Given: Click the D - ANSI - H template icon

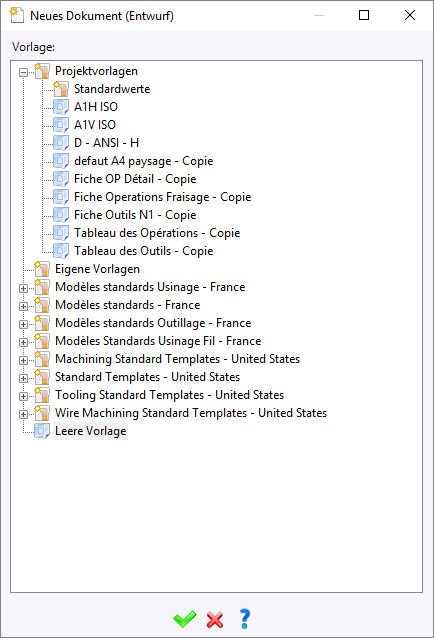Looking at the screenshot, I should 61,143.
